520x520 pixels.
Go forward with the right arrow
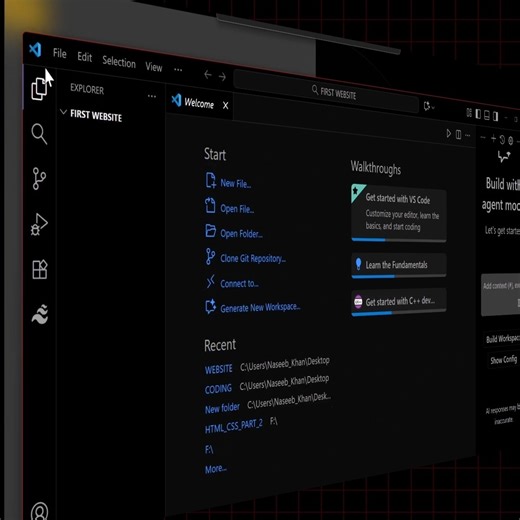tap(222, 77)
